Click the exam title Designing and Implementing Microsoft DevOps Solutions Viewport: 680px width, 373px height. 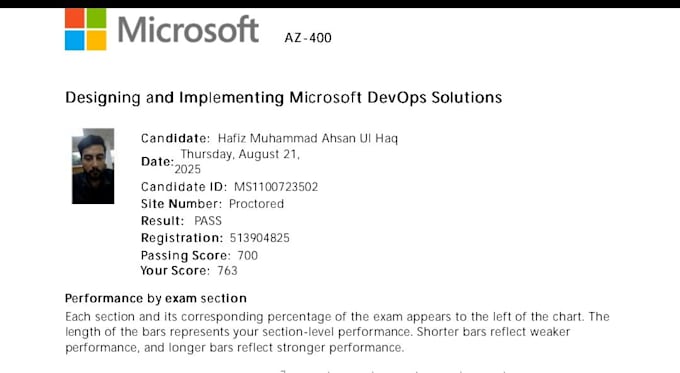[284, 98]
